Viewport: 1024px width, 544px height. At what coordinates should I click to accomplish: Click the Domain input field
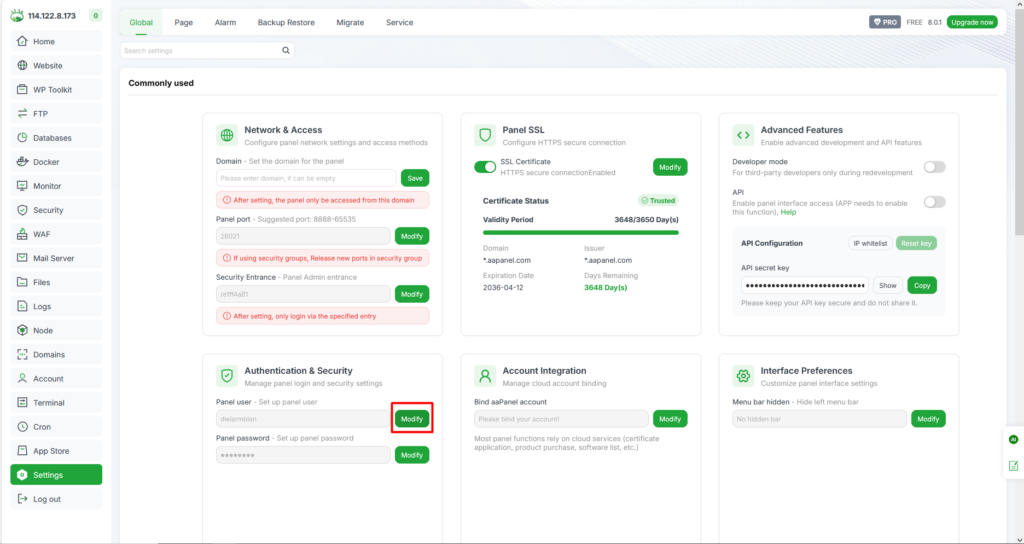(x=306, y=178)
